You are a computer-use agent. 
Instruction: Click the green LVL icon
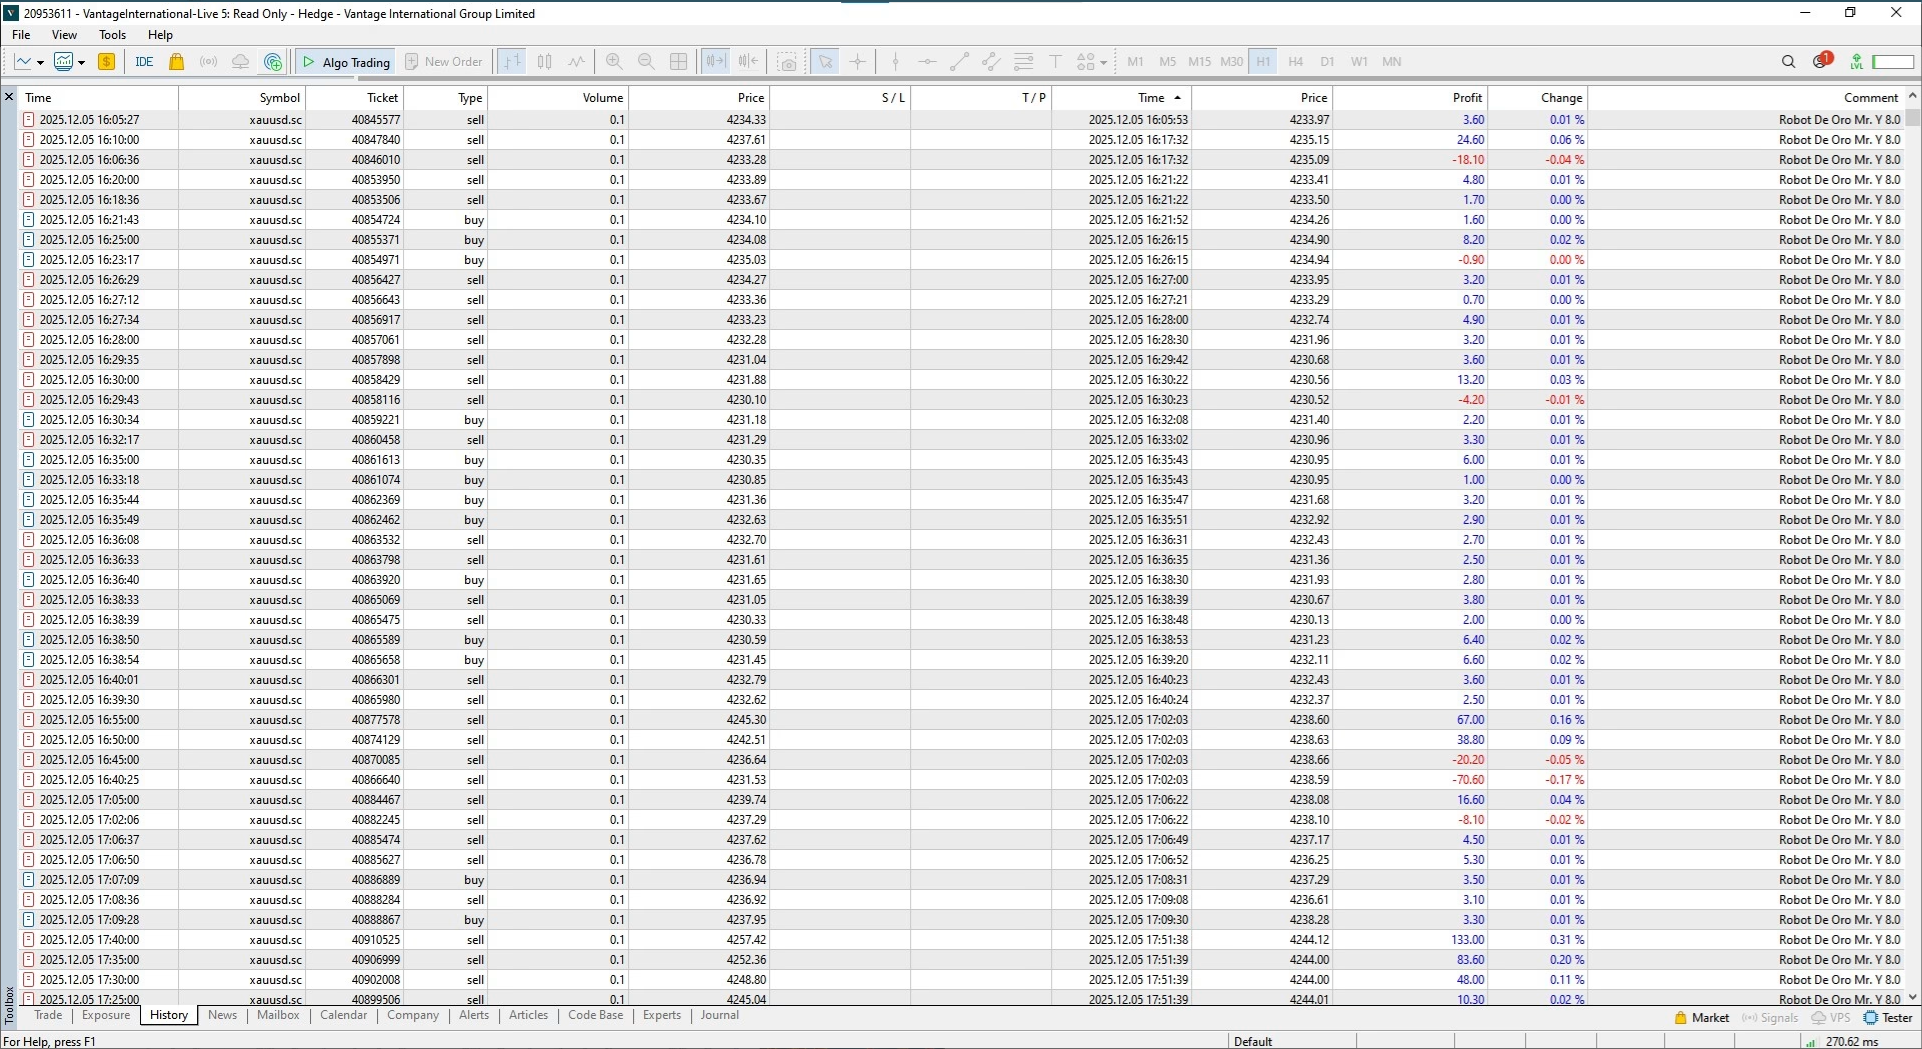point(1856,62)
